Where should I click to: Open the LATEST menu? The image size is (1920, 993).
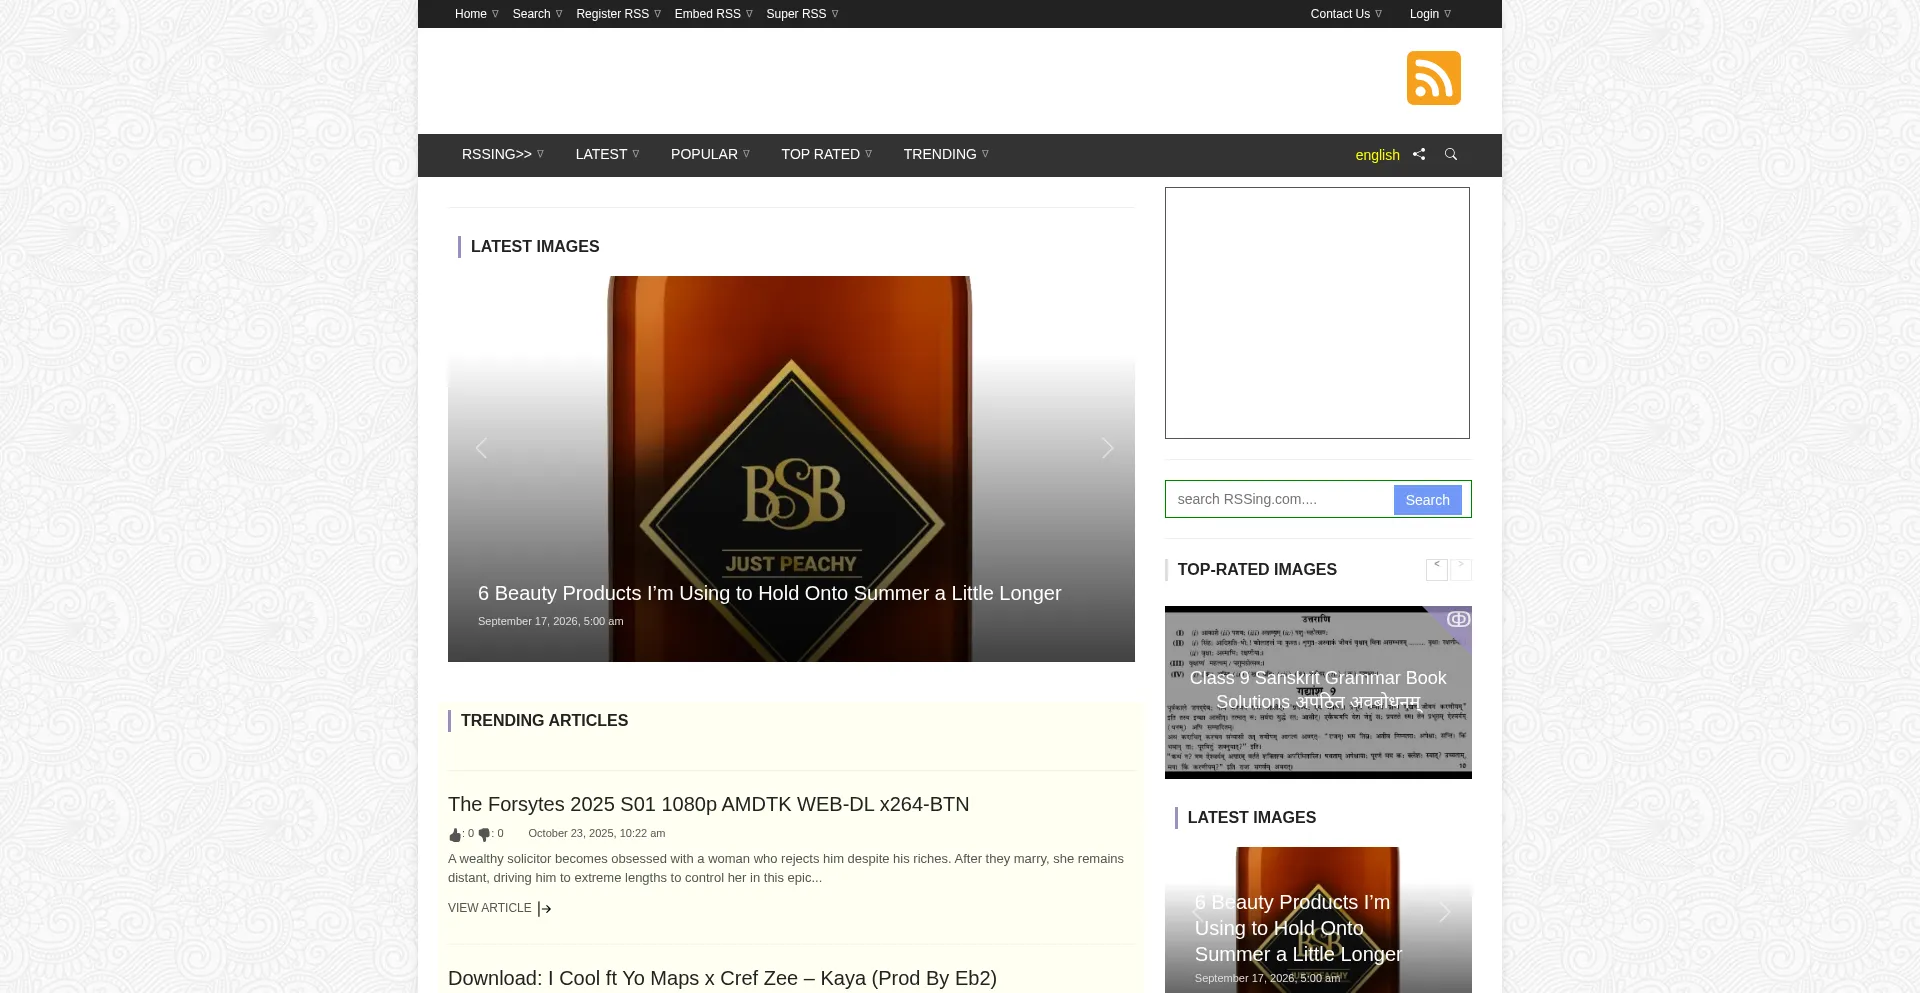click(607, 154)
